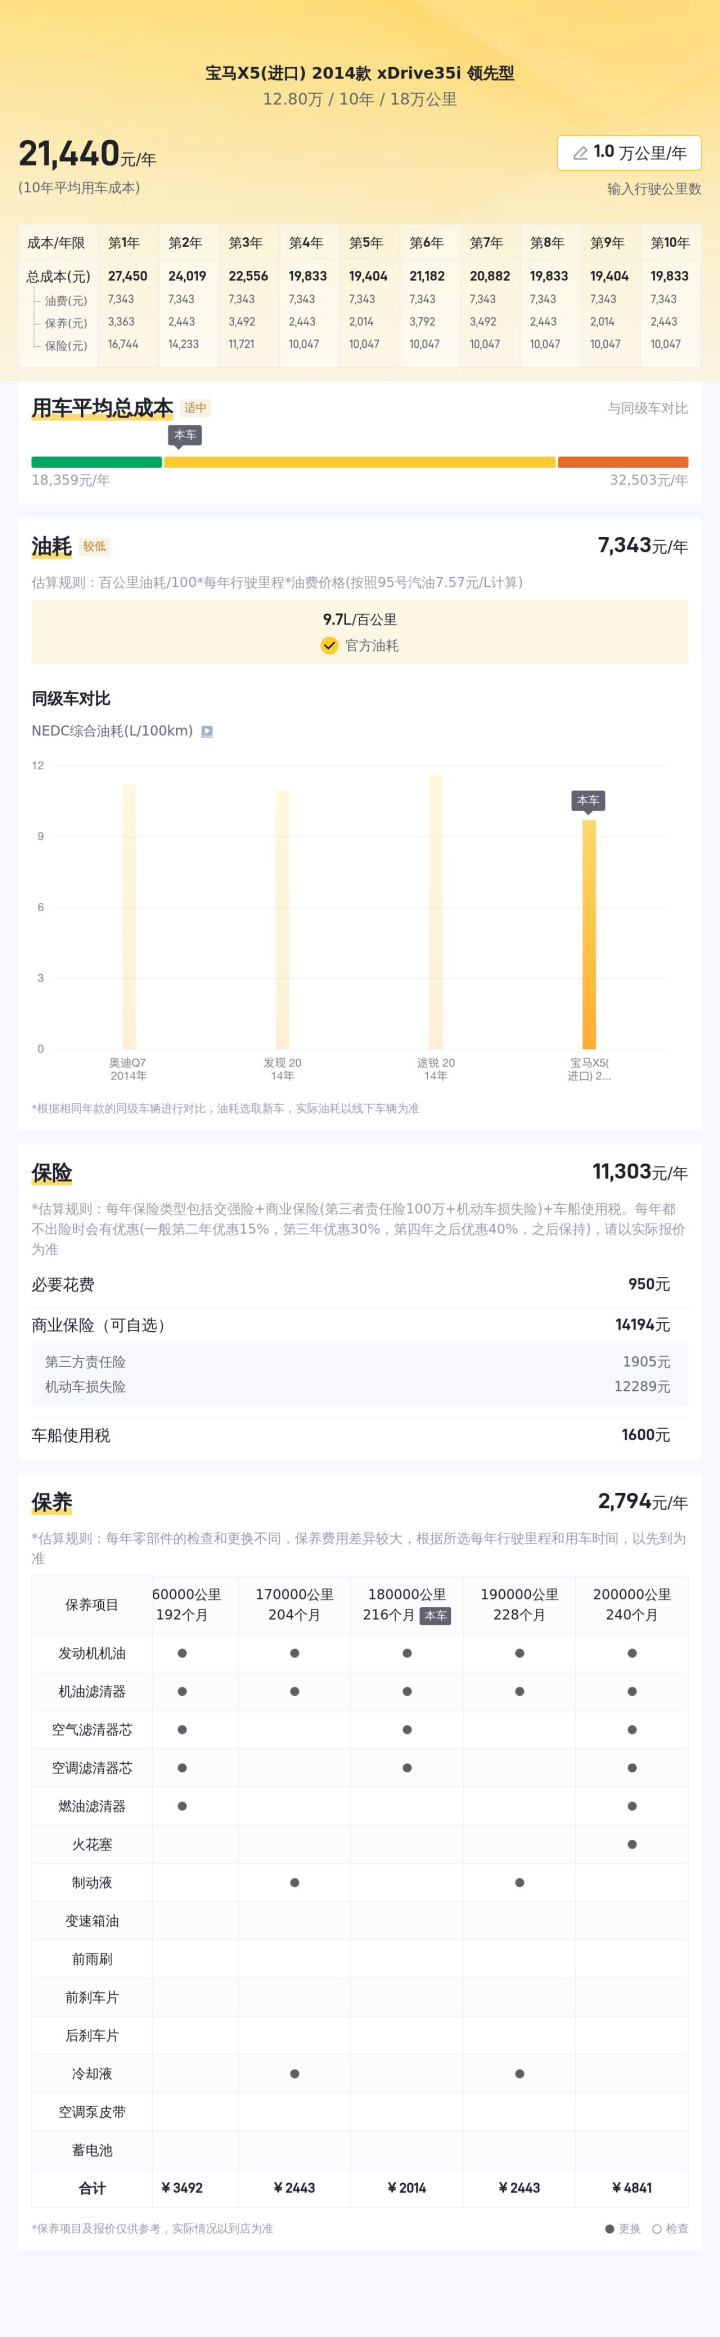Select the 更换 filled-dot legend option
Viewport: 720px width, 2337px height.
623,2228
